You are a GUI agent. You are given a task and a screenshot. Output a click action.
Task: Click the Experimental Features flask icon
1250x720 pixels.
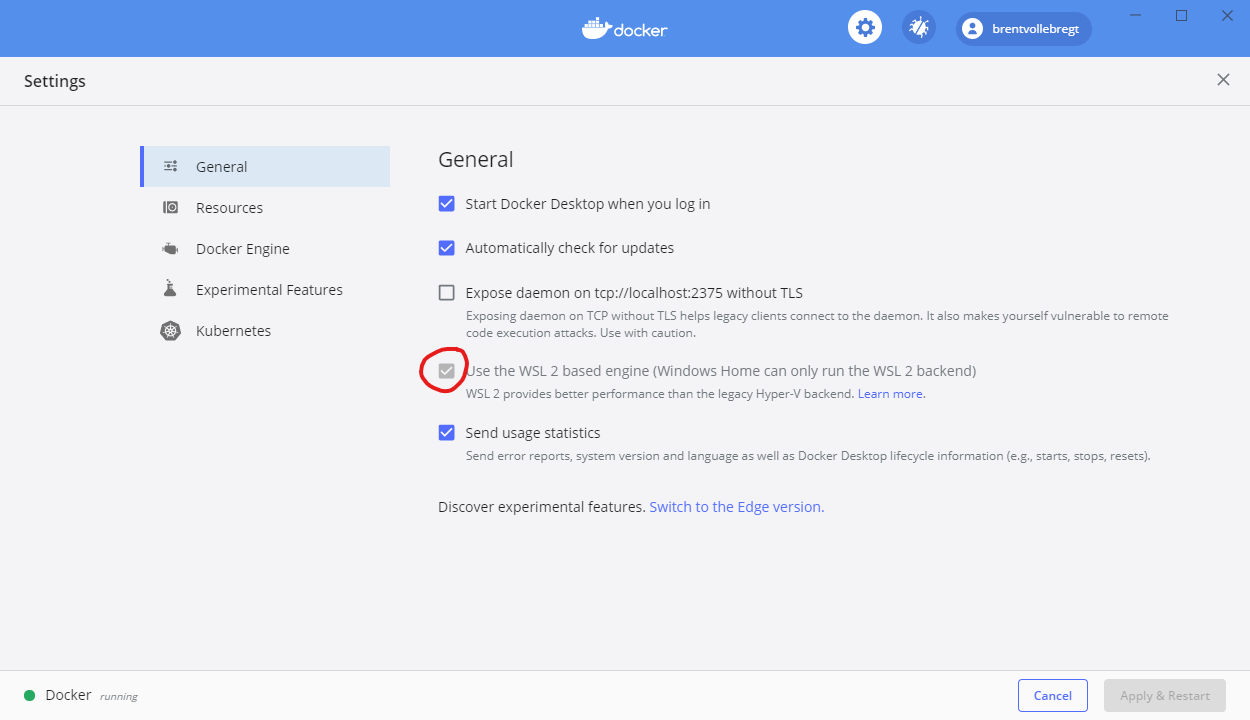(171, 289)
